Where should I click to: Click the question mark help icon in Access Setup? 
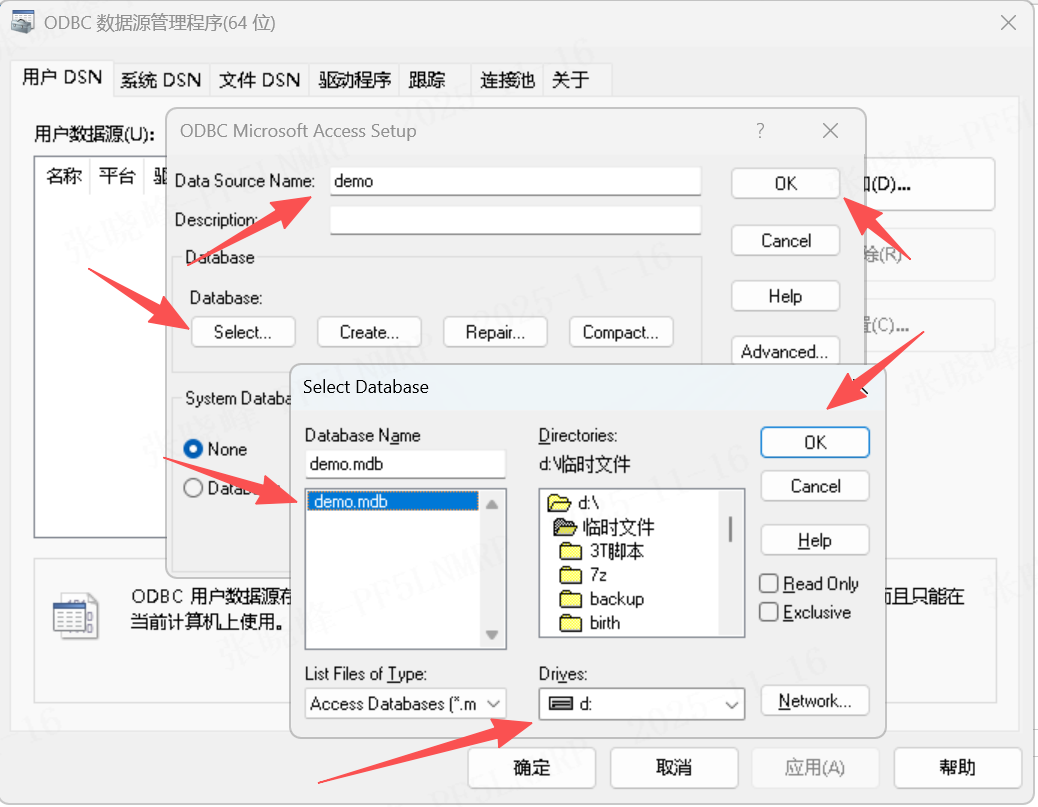click(760, 130)
